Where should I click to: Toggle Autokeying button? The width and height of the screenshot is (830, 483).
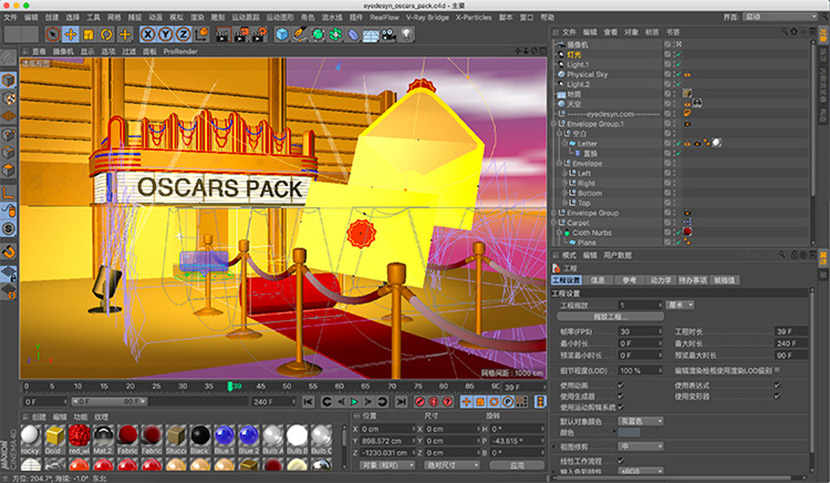pos(434,402)
